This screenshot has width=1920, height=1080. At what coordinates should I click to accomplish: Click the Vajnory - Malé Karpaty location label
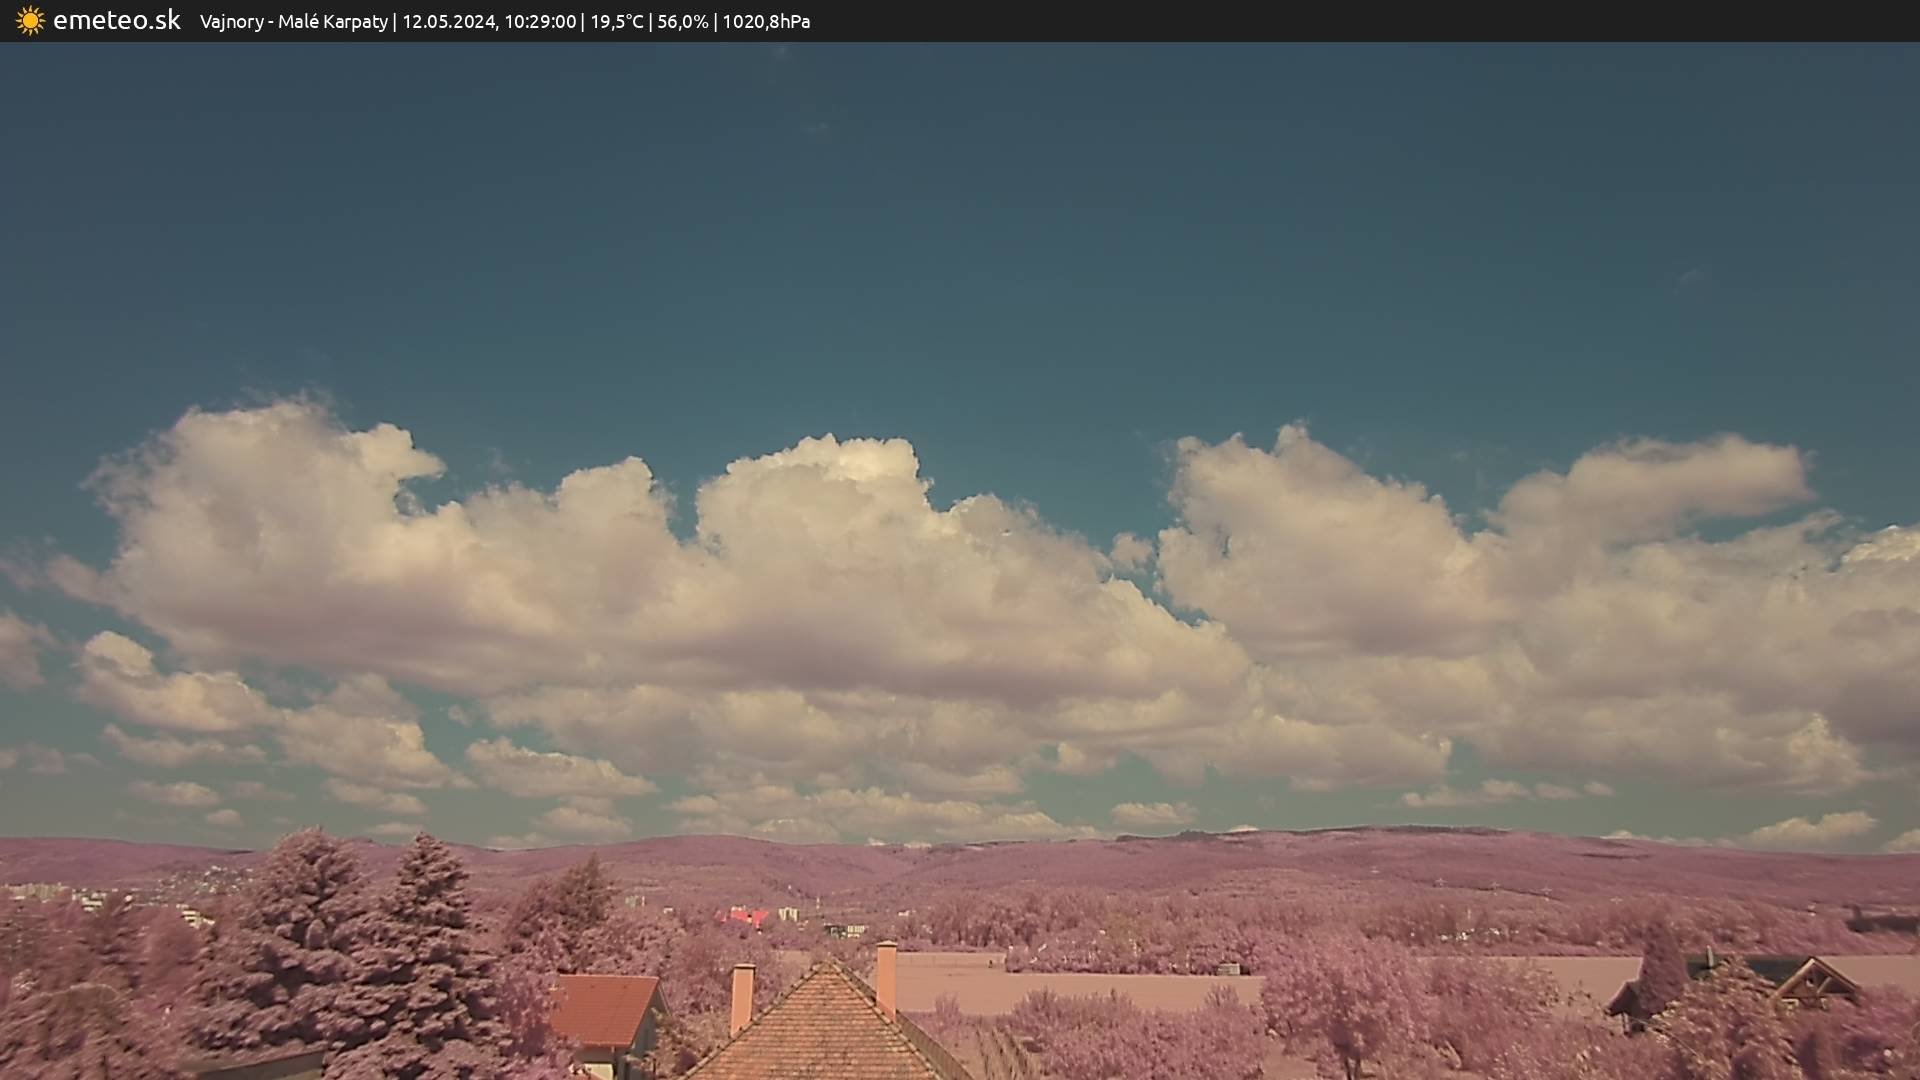[x=293, y=22]
